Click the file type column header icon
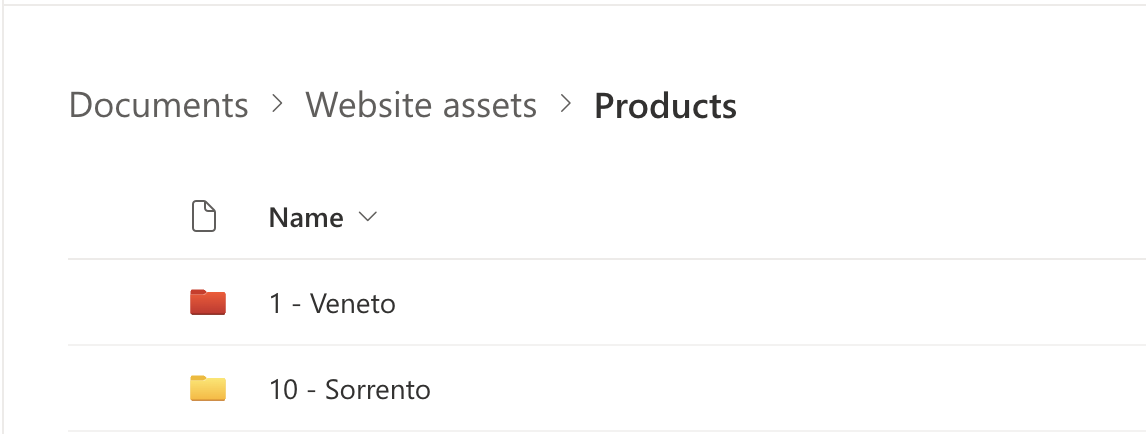 coord(204,217)
